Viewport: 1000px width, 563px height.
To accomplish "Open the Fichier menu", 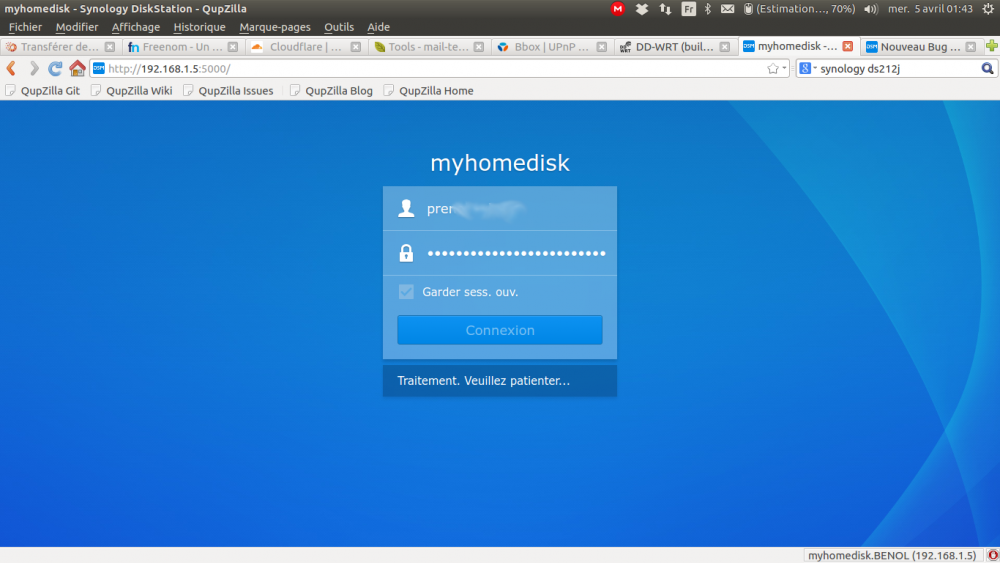I will click(25, 27).
